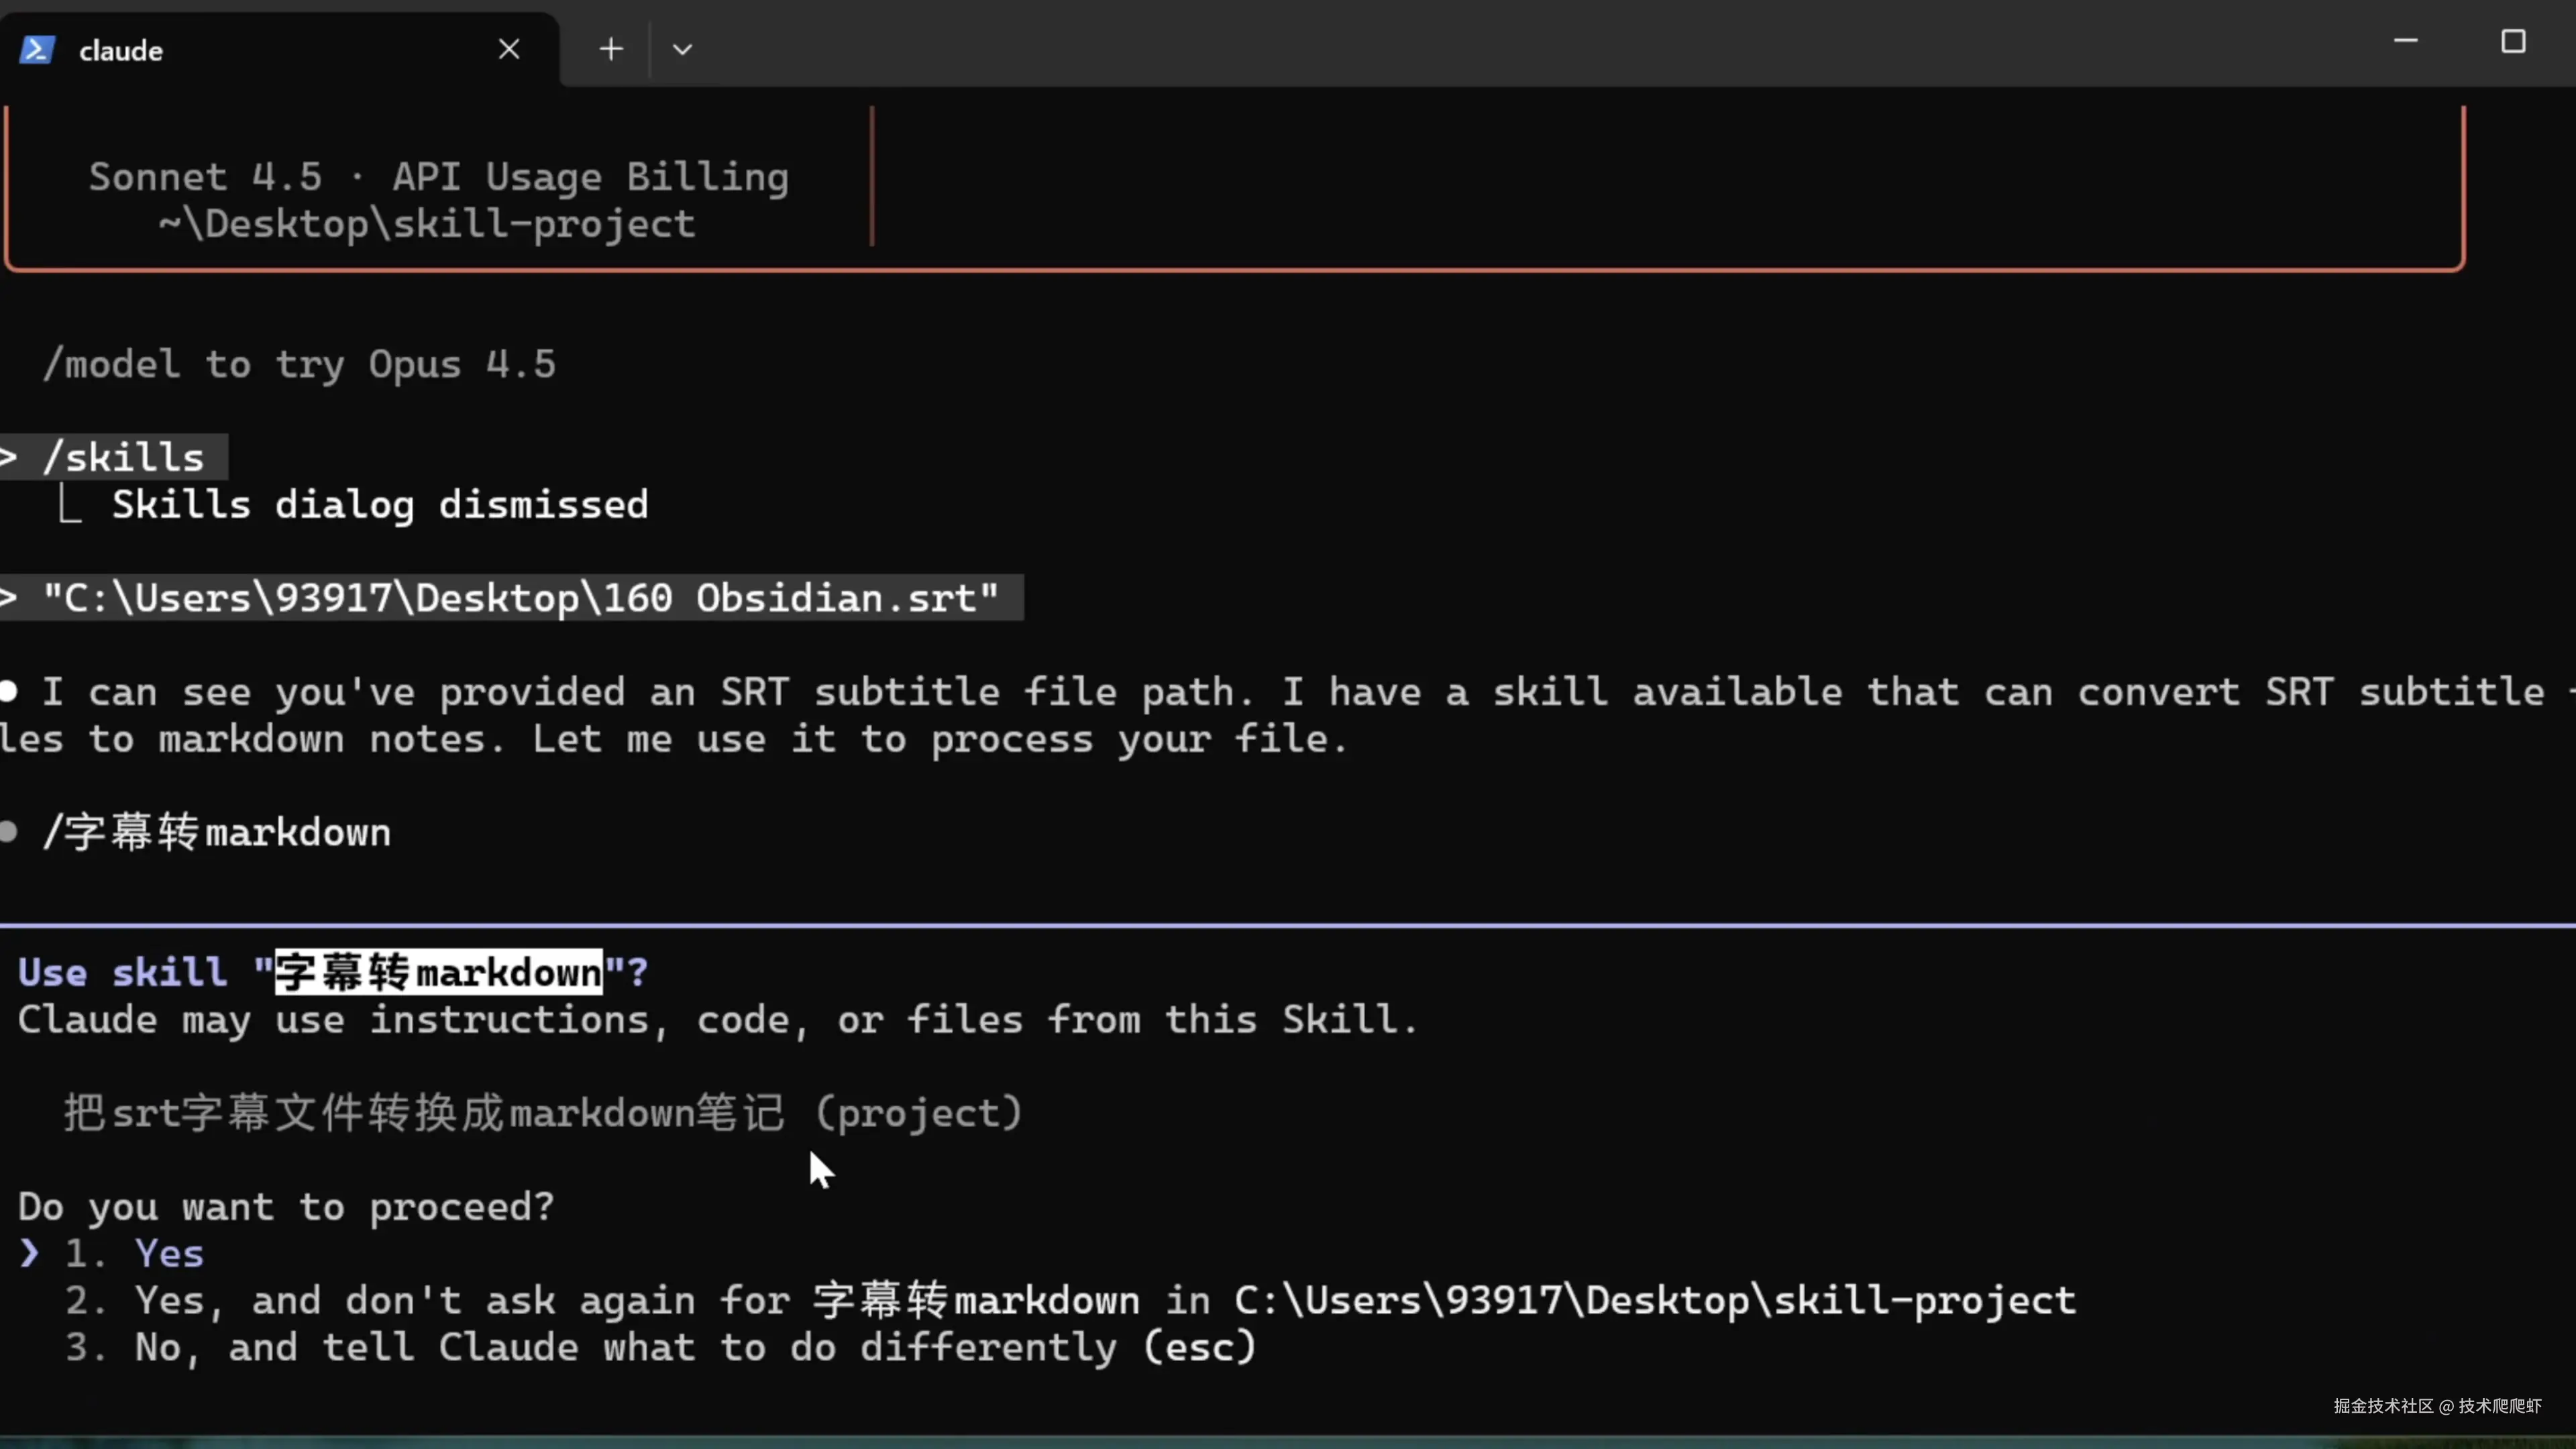Viewport: 2576px width, 1449px height.
Task: Click the ~\Desktop\skill-project directory path
Action: point(426,224)
